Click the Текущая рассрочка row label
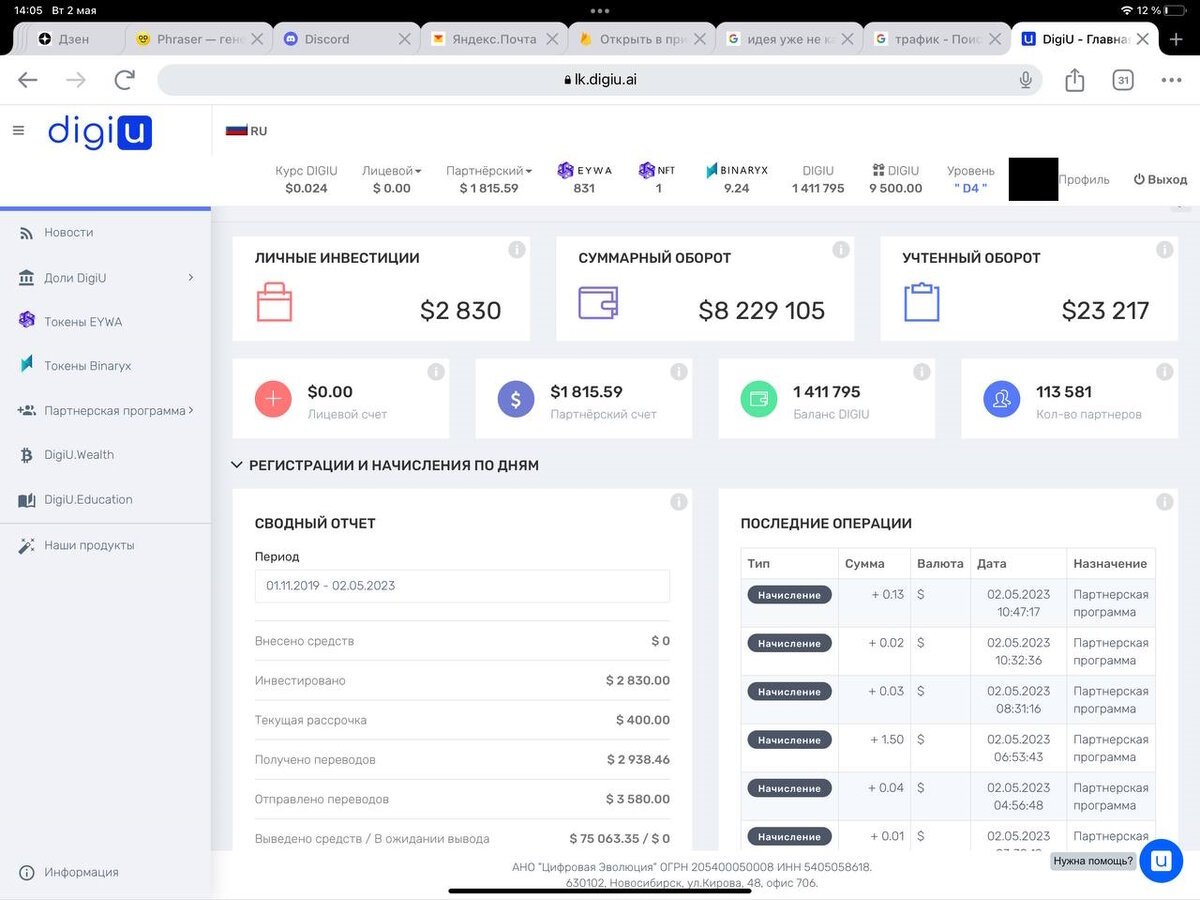The height and width of the screenshot is (900, 1200). pyautogui.click(x=311, y=720)
